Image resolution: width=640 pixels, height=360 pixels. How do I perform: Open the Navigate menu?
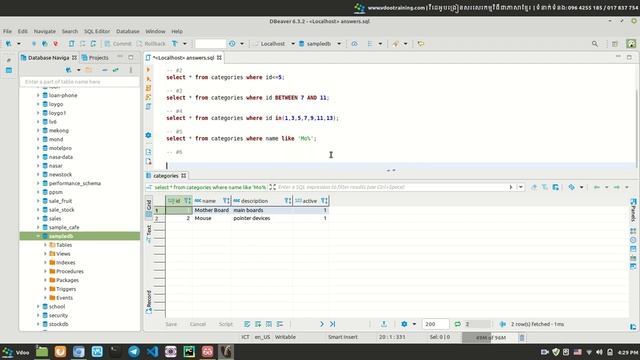pyautogui.click(x=44, y=31)
